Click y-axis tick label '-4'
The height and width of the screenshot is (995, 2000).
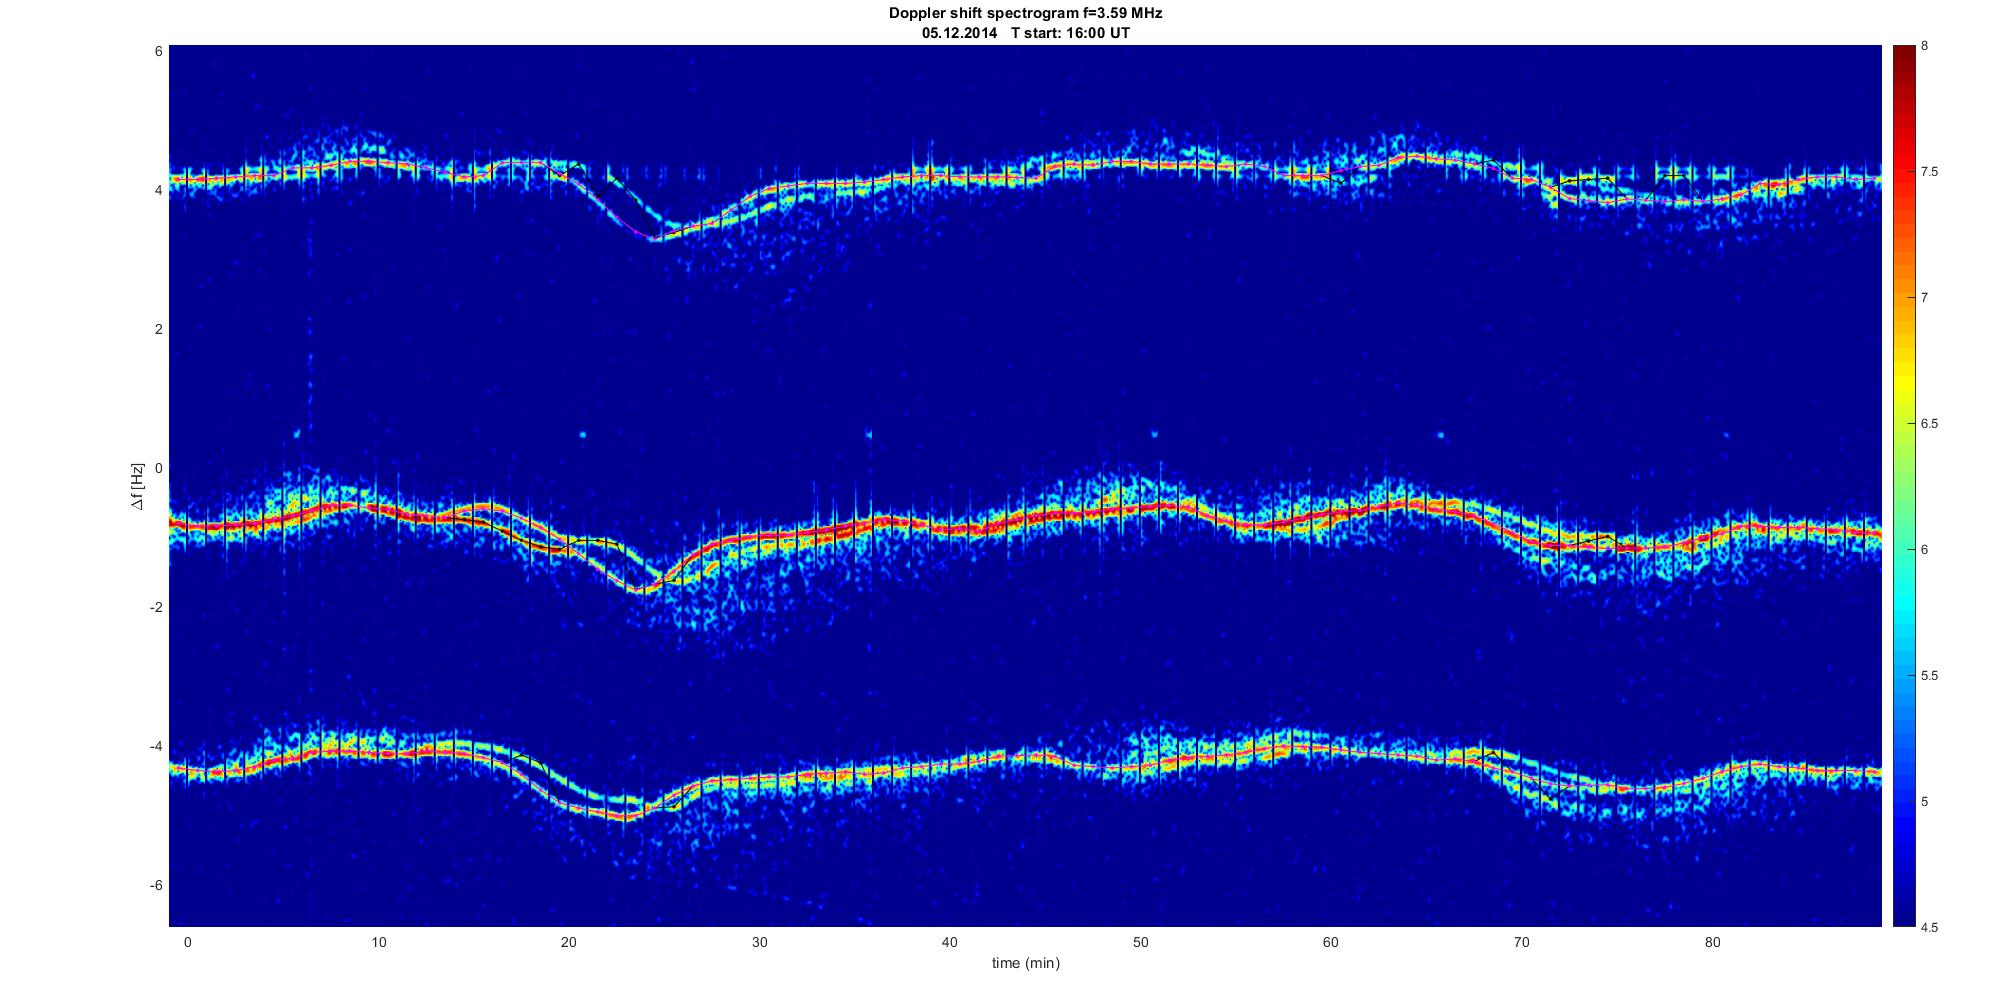click(x=156, y=746)
